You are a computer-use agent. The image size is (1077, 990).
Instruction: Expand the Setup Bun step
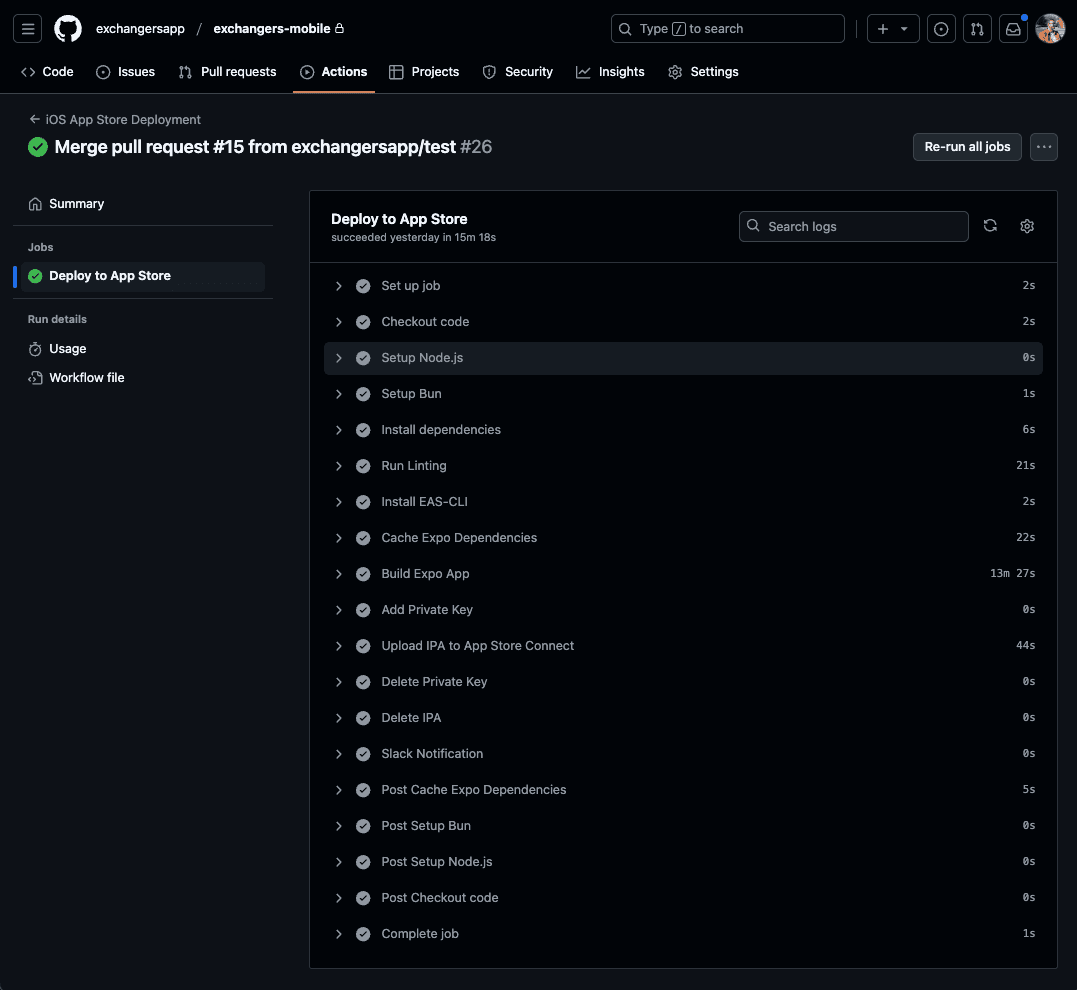pos(339,394)
